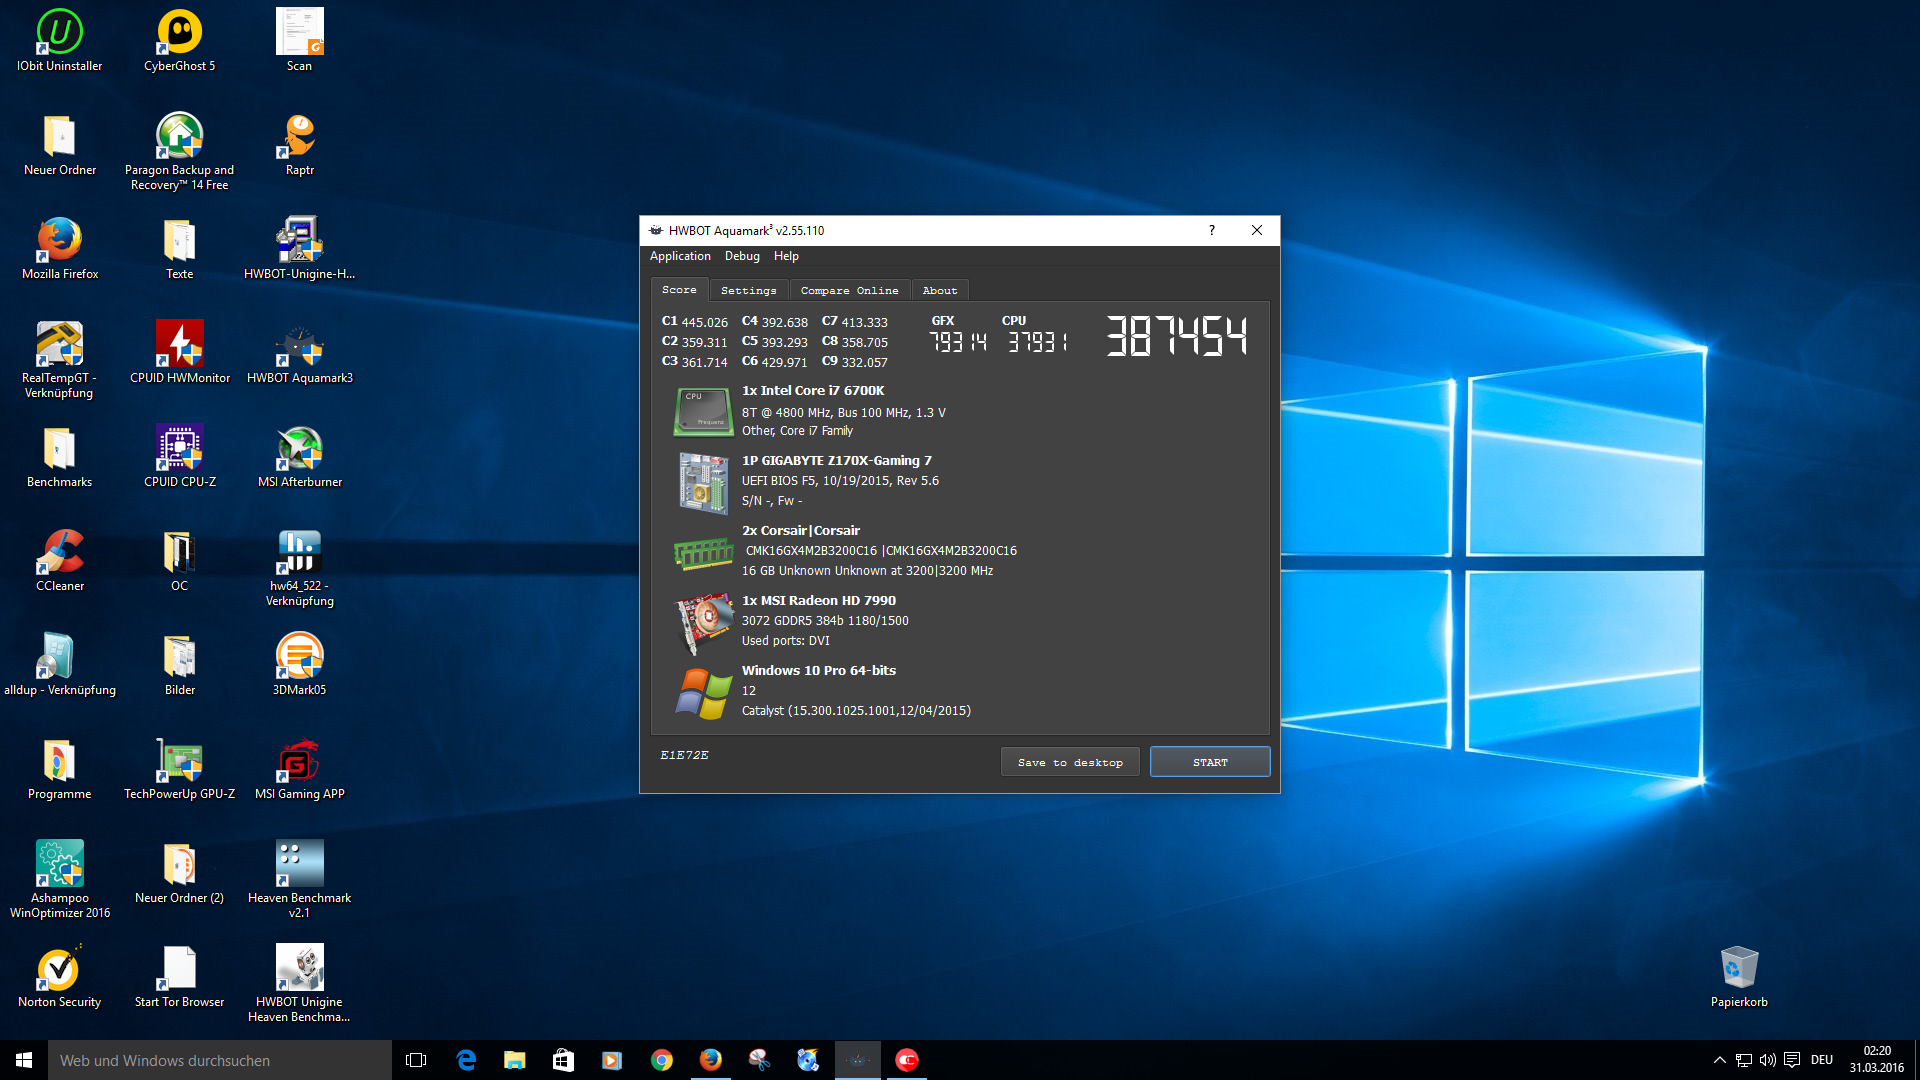Select the Texte folder
Image resolution: width=1920 pixels, height=1080 pixels.
180,248
